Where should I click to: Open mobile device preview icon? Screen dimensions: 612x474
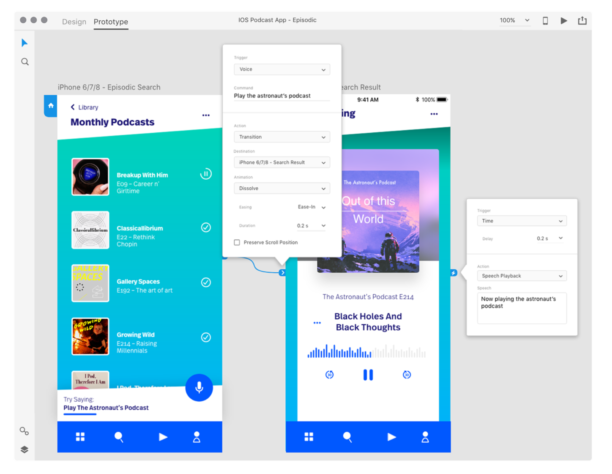click(x=545, y=21)
